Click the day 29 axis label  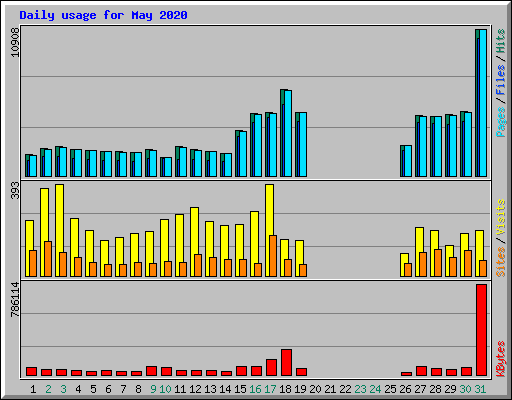[x=450, y=389]
